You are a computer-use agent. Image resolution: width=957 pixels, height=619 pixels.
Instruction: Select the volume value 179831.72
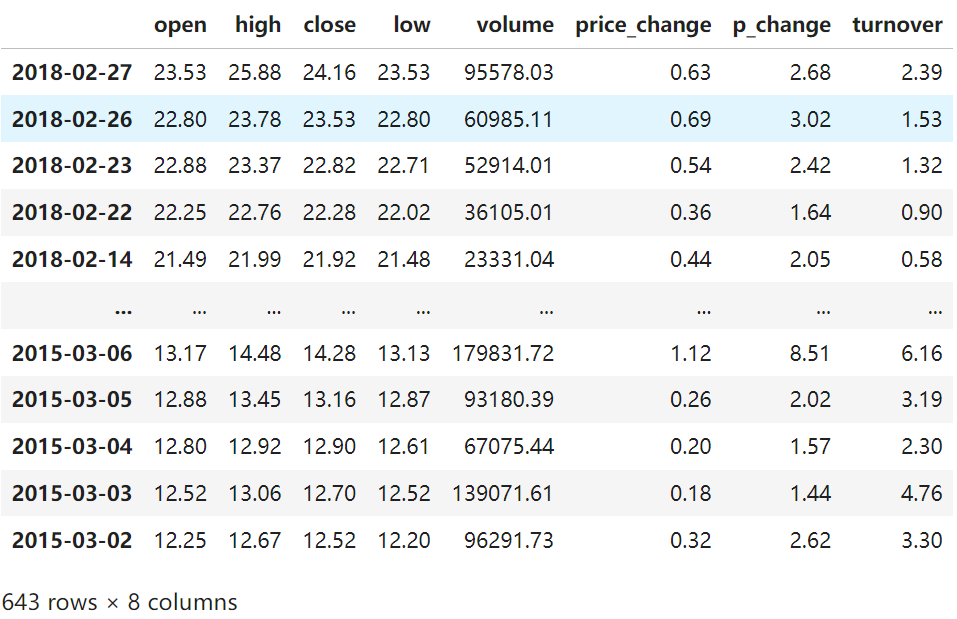click(503, 353)
